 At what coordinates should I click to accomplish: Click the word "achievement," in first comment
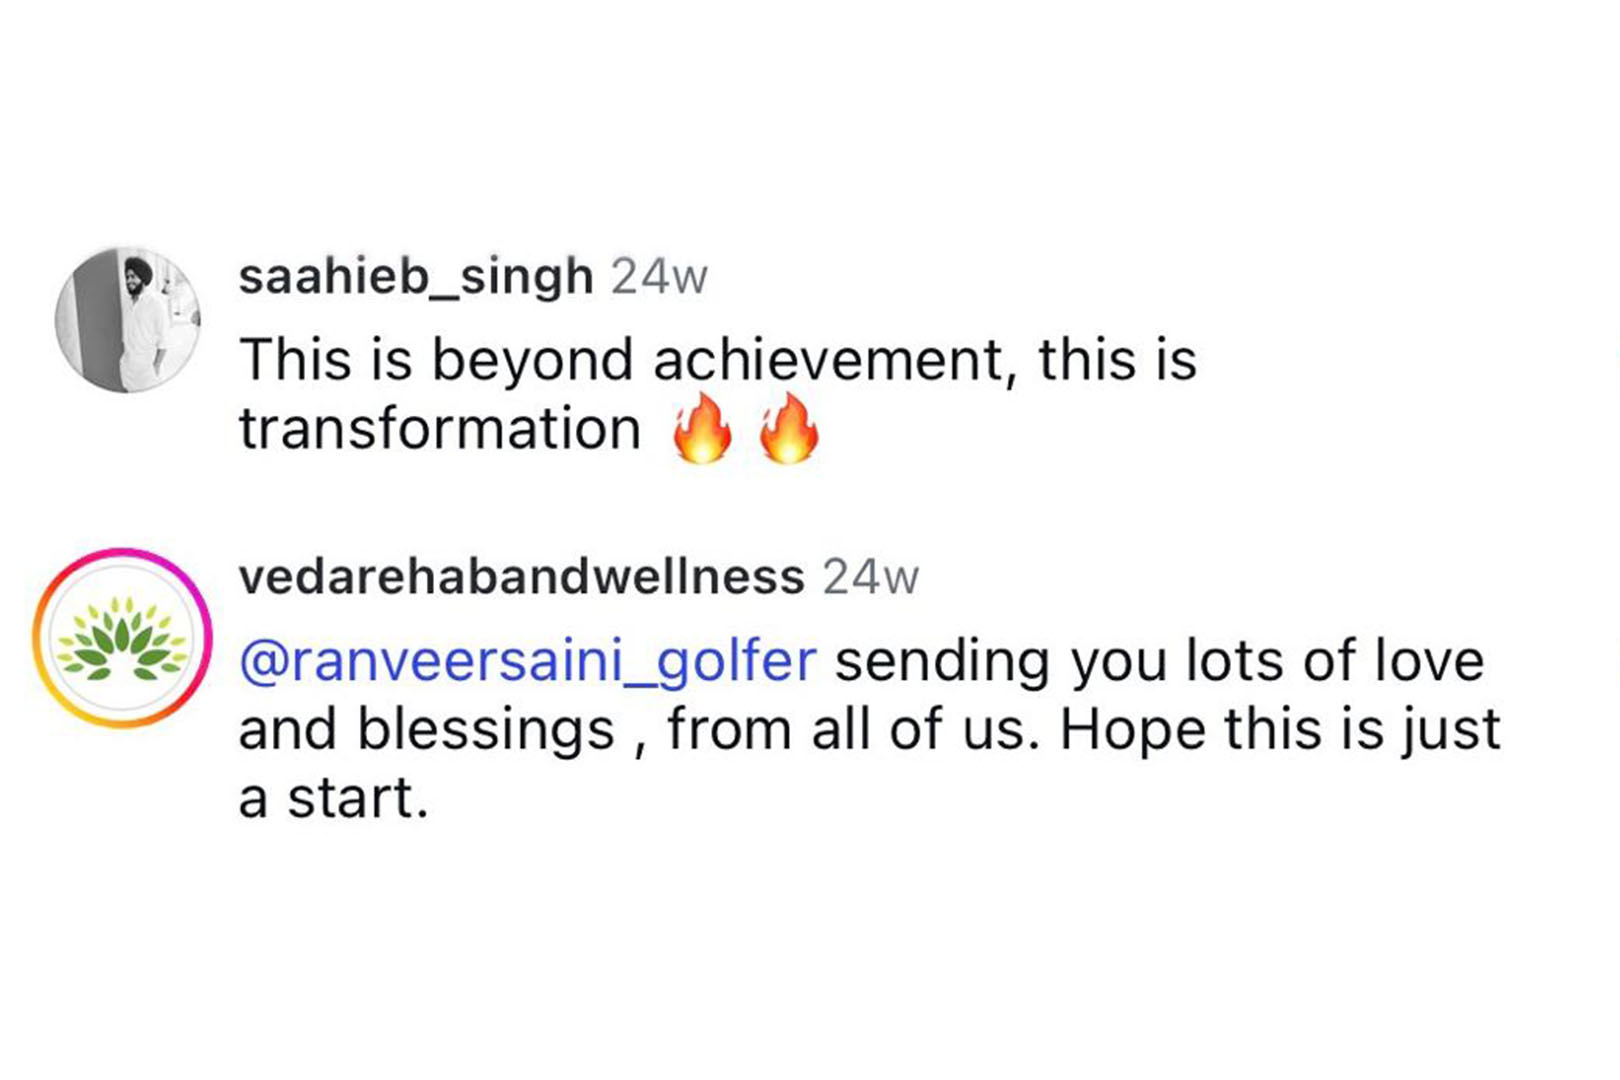829,360
